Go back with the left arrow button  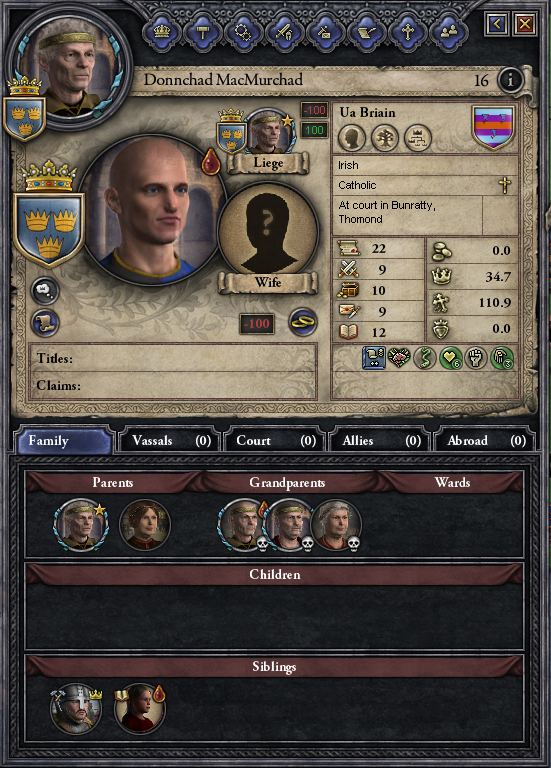[x=497, y=24]
